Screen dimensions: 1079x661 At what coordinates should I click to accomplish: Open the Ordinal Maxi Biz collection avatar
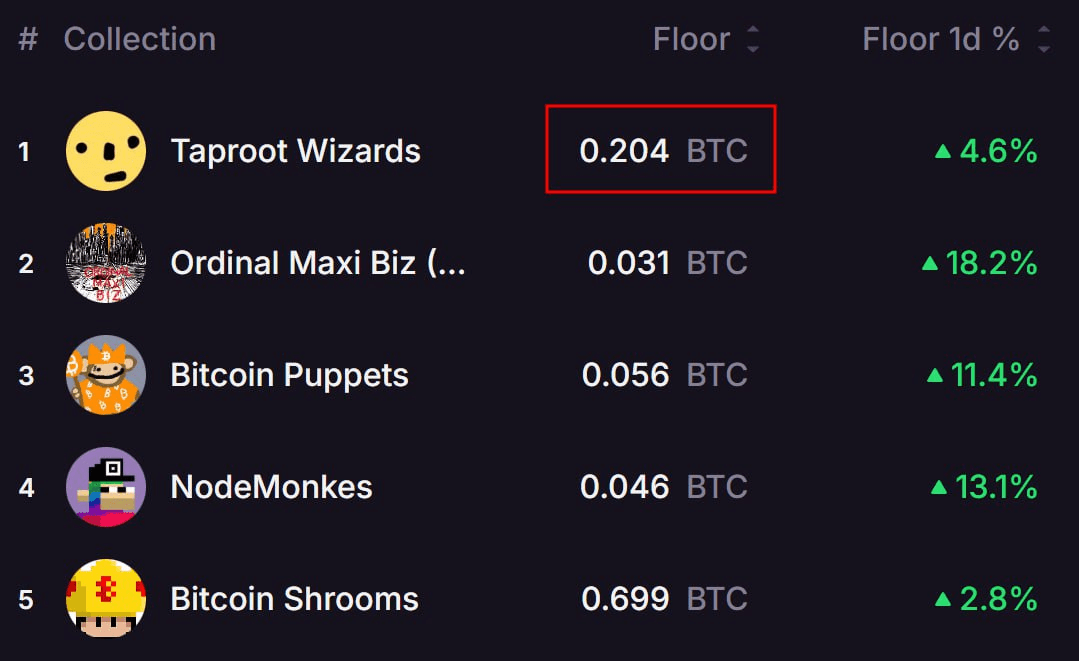106,263
